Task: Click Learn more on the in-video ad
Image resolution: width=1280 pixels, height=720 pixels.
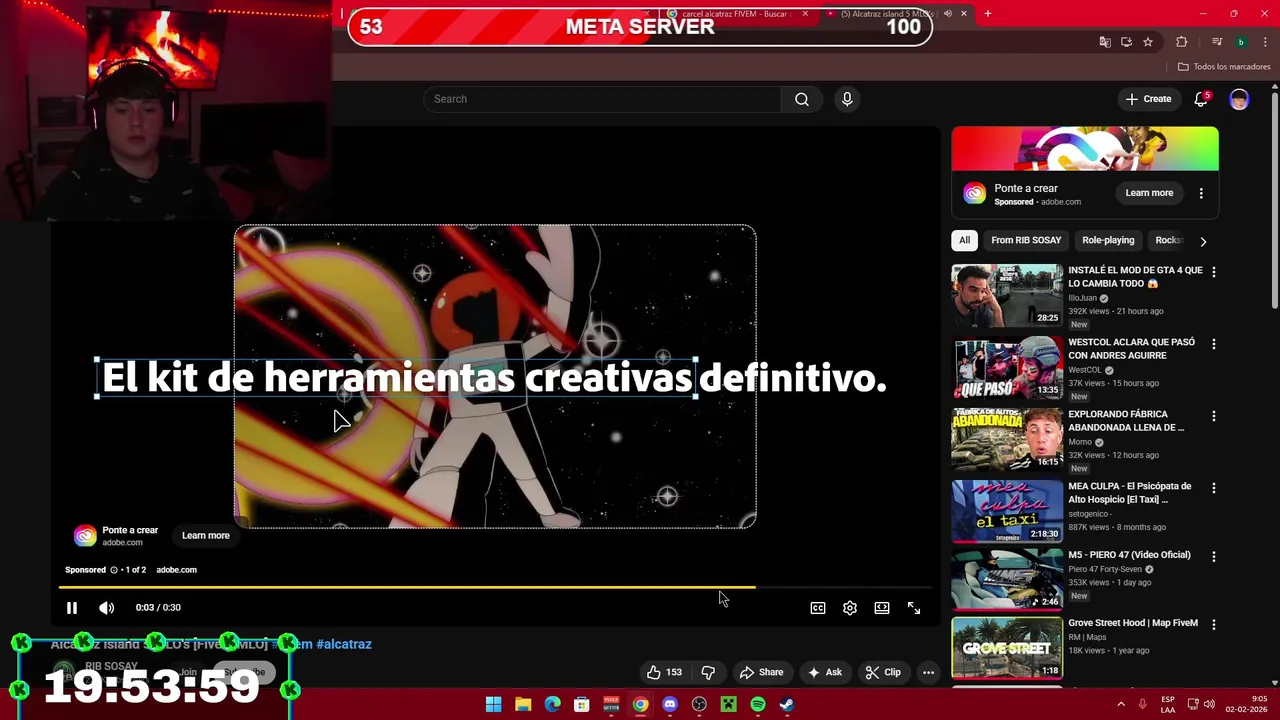Action: click(206, 535)
